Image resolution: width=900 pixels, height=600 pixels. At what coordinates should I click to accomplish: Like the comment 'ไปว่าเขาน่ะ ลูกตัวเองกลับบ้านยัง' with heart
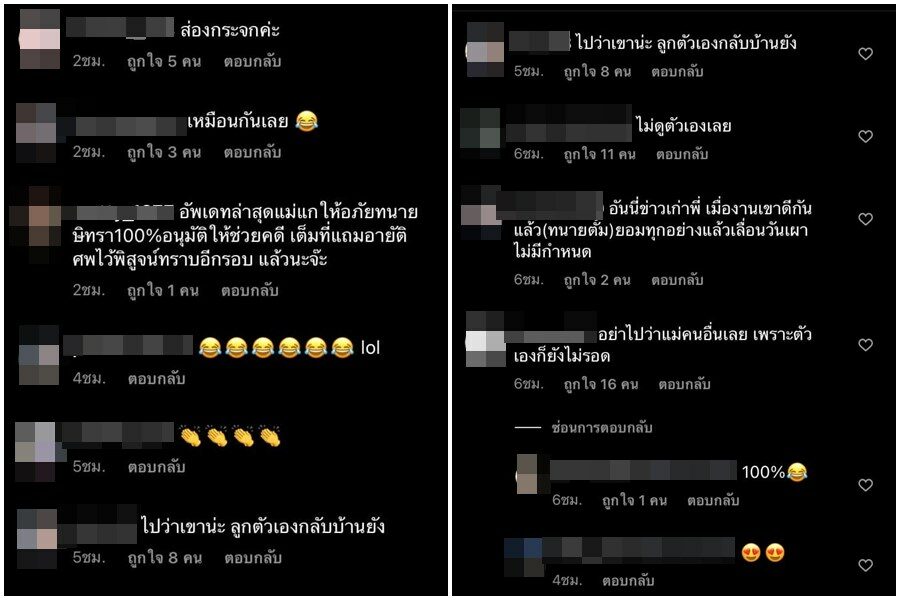coord(866,54)
